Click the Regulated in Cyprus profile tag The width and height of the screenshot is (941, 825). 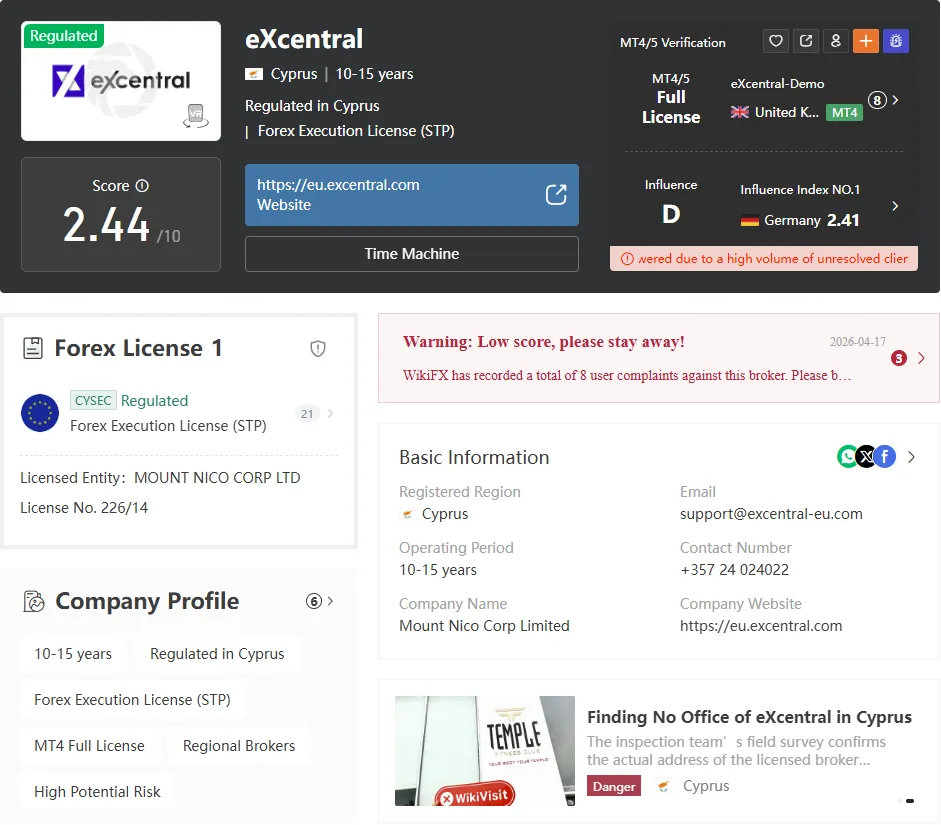pyautogui.click(x=217, y=654)
